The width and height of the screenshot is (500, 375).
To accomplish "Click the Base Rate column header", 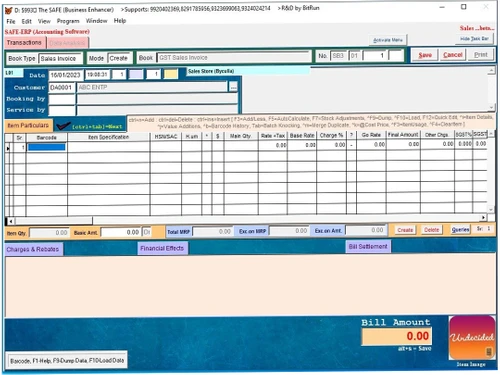I will (x=302, y=136).
